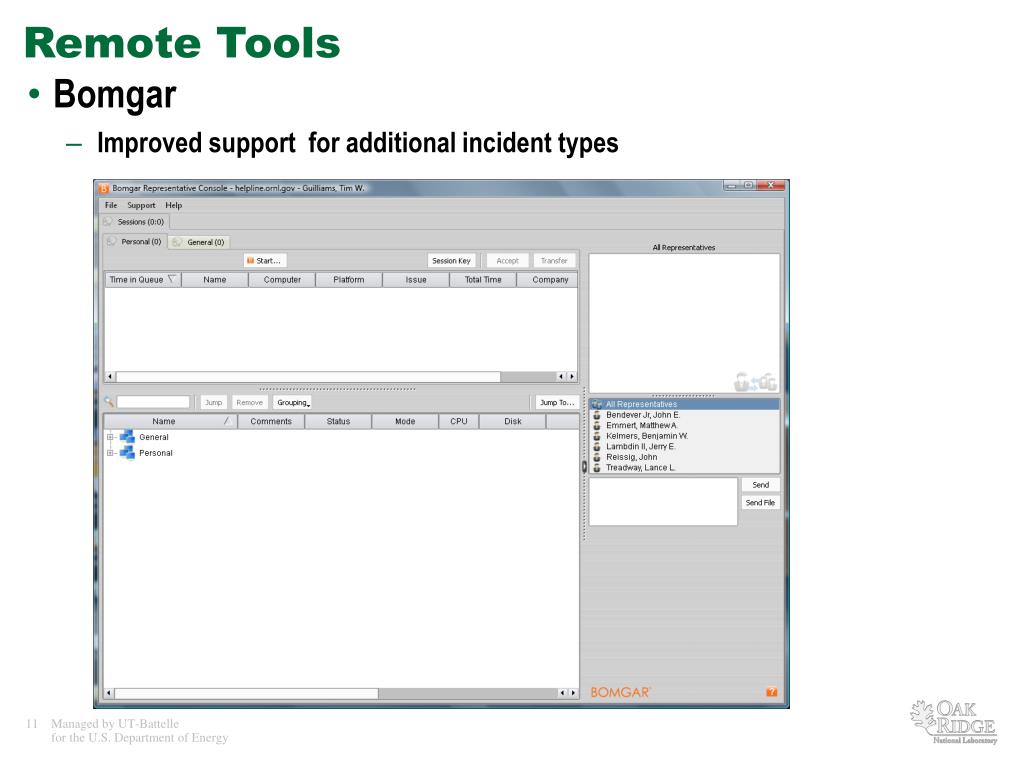Switch to the Personal (0) queue tab
Screen dimensions: 1024x768
click(135, 242)
